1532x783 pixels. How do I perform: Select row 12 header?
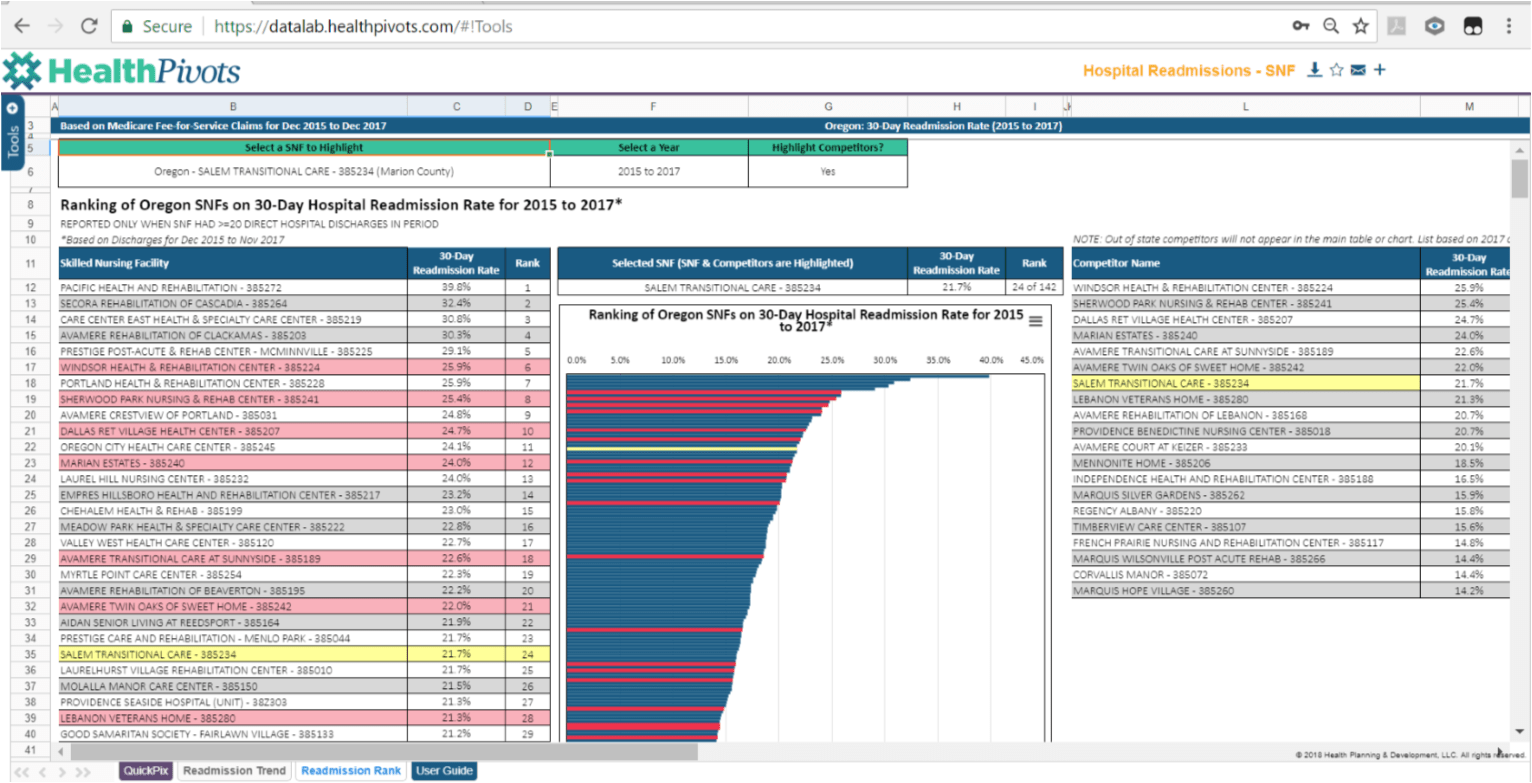[x=30, y=287]
